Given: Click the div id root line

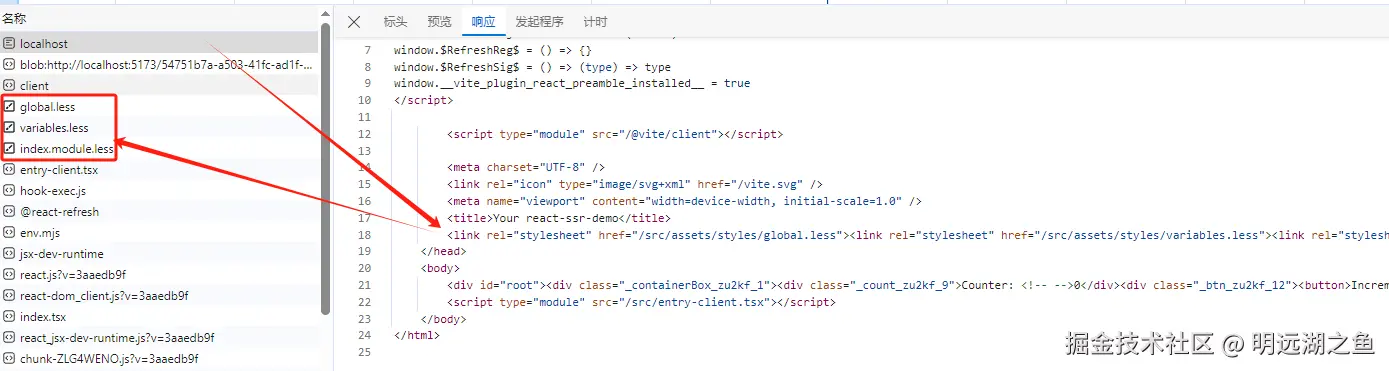Looking at the screenshot, I should (x=917, y=285).
